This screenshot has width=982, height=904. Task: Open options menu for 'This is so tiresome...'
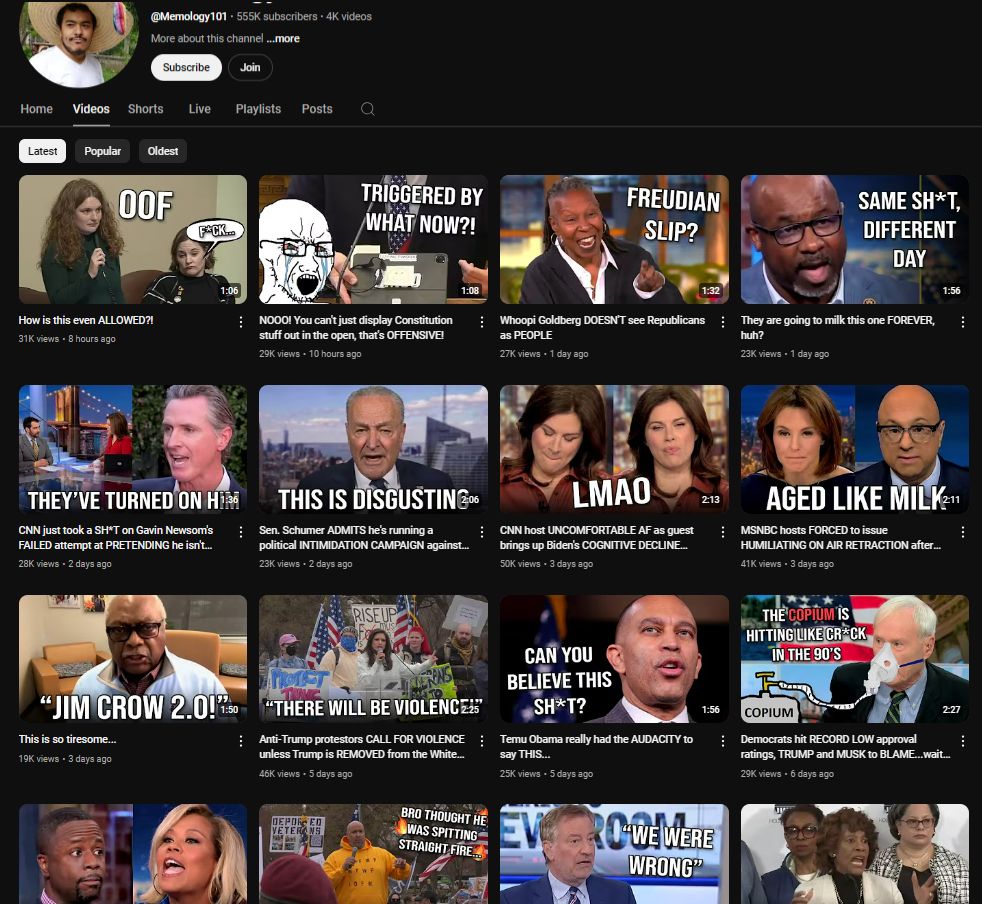click(240, 741)
